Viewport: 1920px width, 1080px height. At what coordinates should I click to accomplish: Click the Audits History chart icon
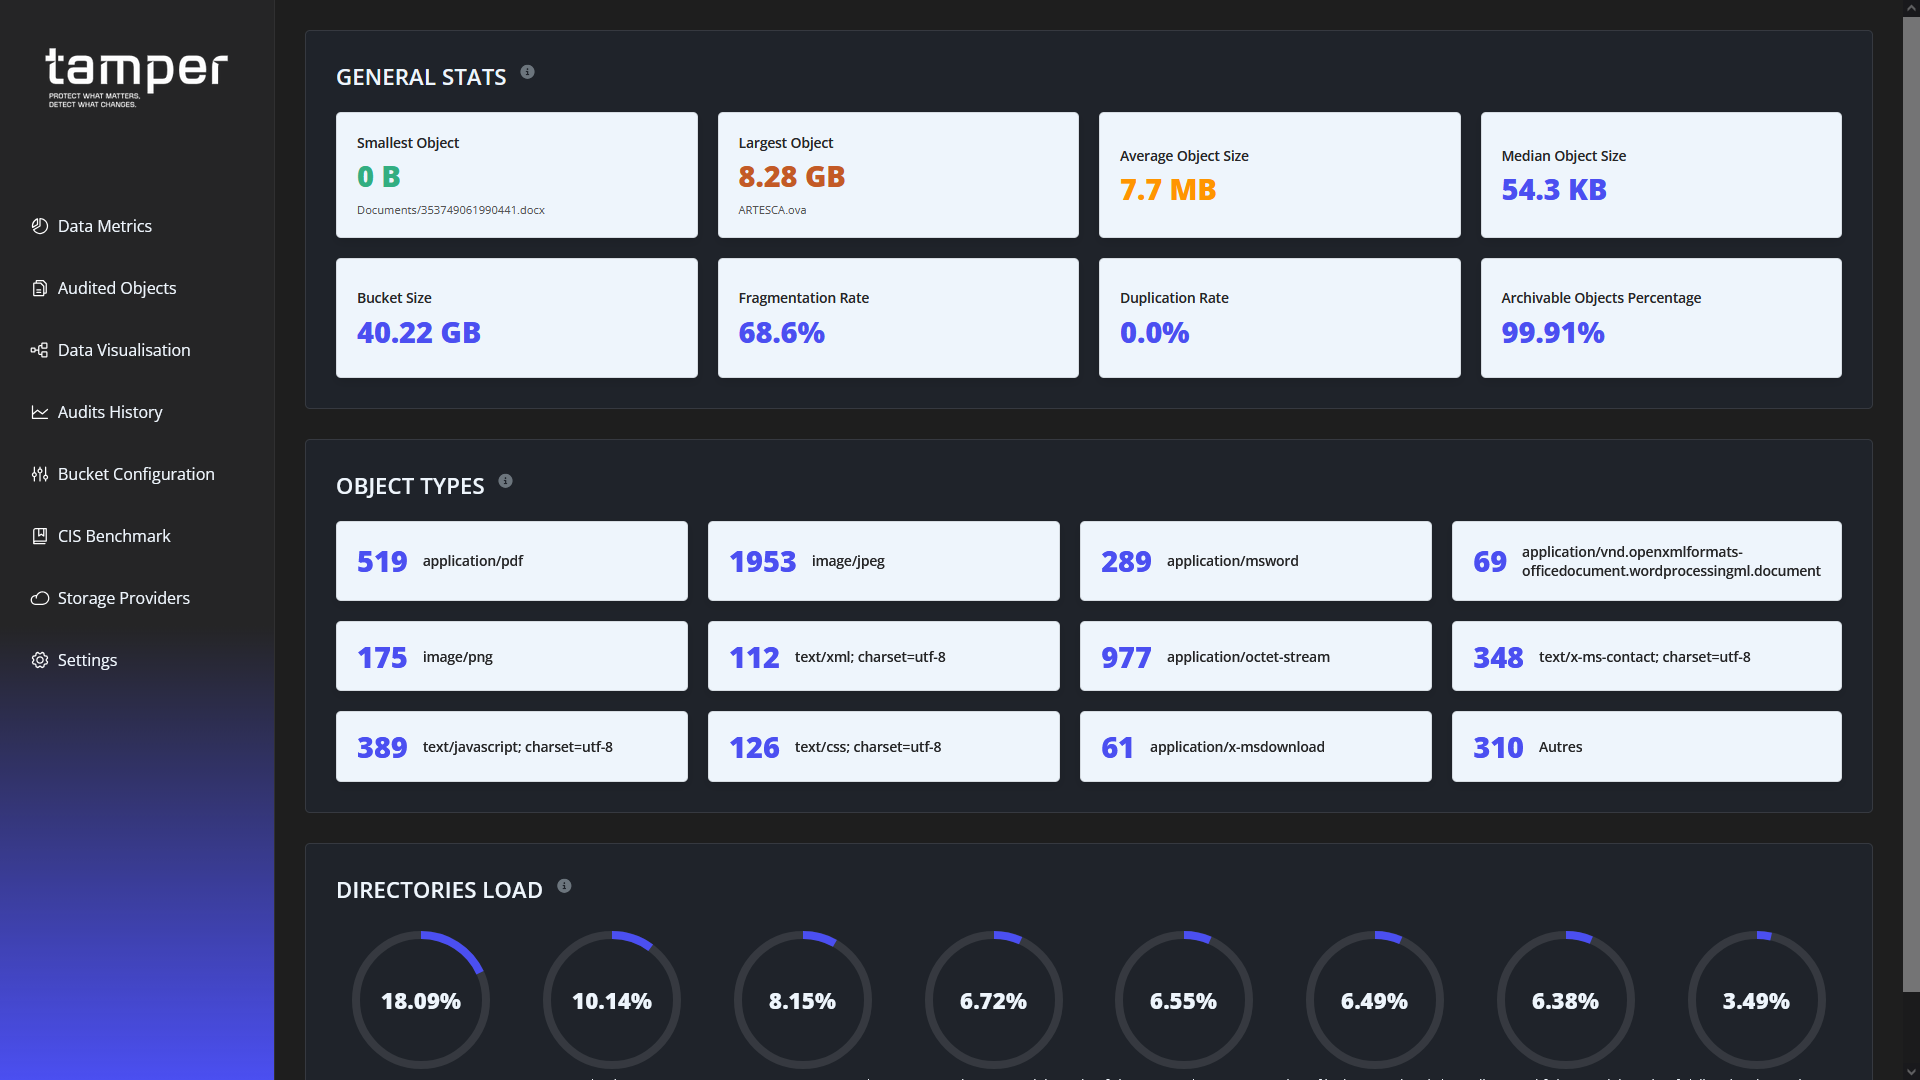(40, 412)
